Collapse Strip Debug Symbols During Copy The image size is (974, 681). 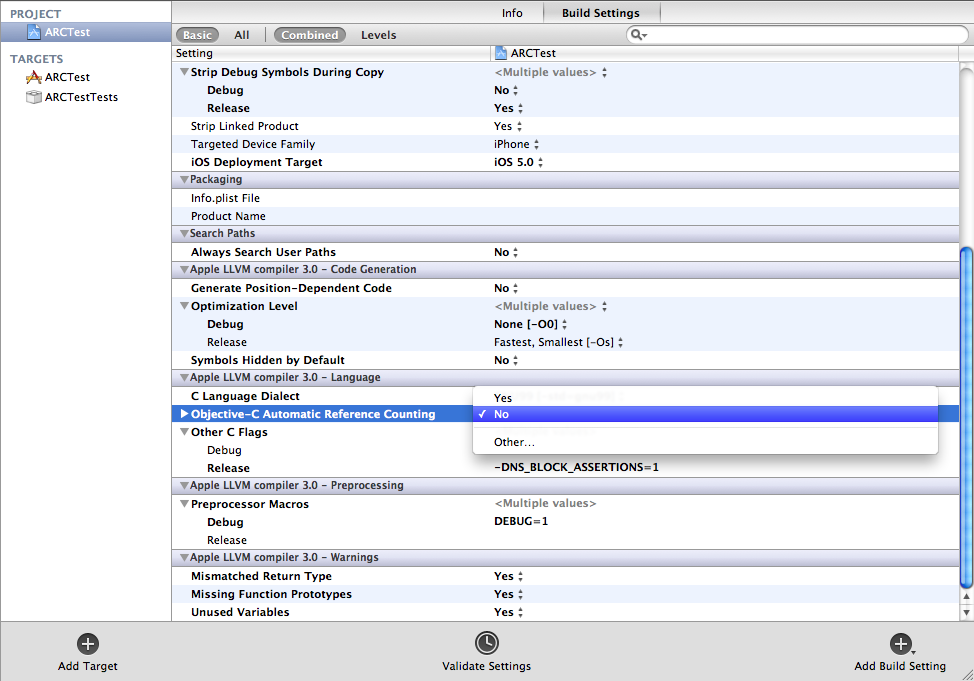[184, 71]
